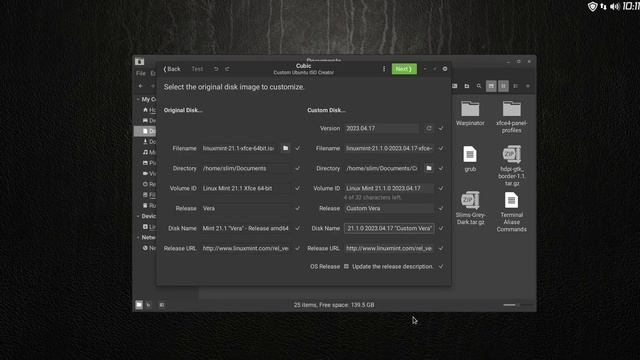
Task: Open the volume control in system tray
Action: pos(615,7)
